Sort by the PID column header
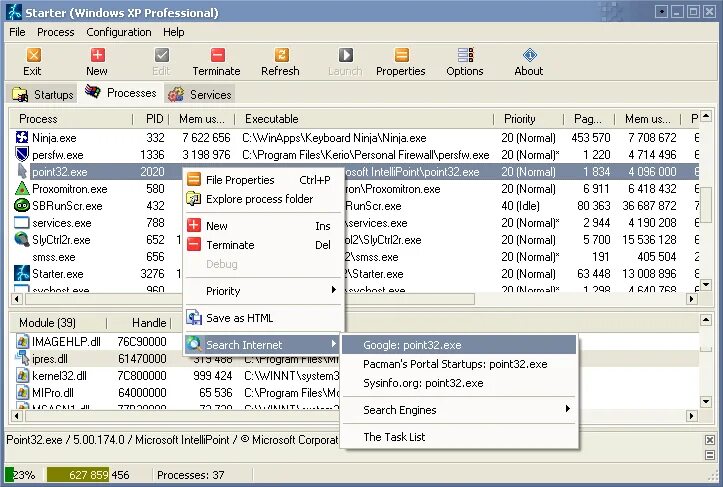Image resolution: width=723 pixels, height=487 pixels. pyautogui.click(x=150, y=119)
